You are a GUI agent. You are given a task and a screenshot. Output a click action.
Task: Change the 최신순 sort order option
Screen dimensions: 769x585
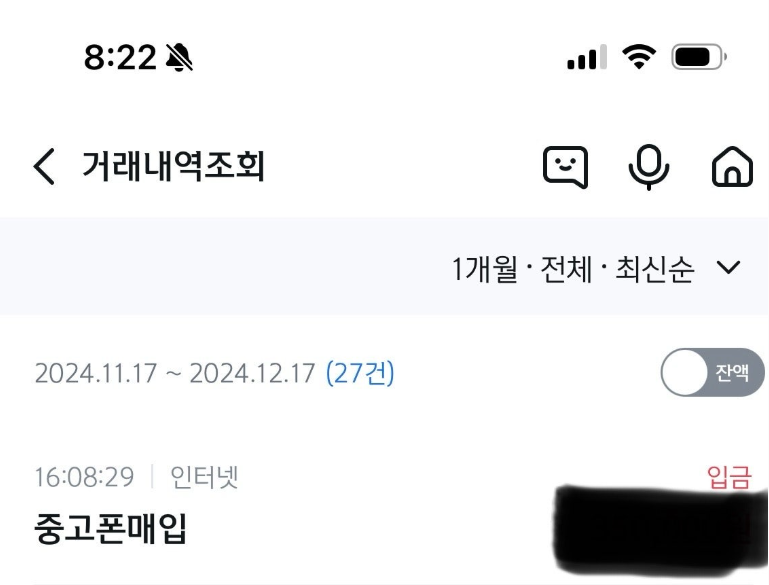point(655,268)
